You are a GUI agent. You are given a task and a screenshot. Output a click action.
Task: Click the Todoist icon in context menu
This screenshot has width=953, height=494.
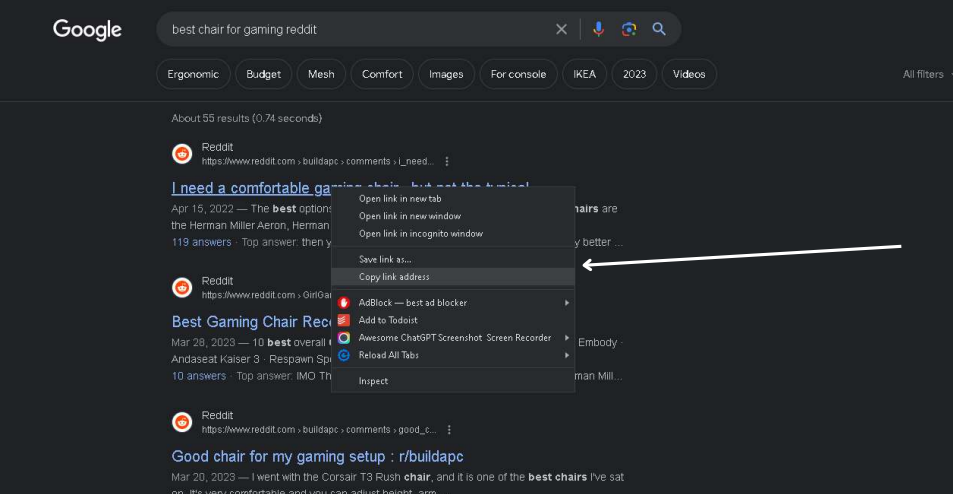pos(344,320)
